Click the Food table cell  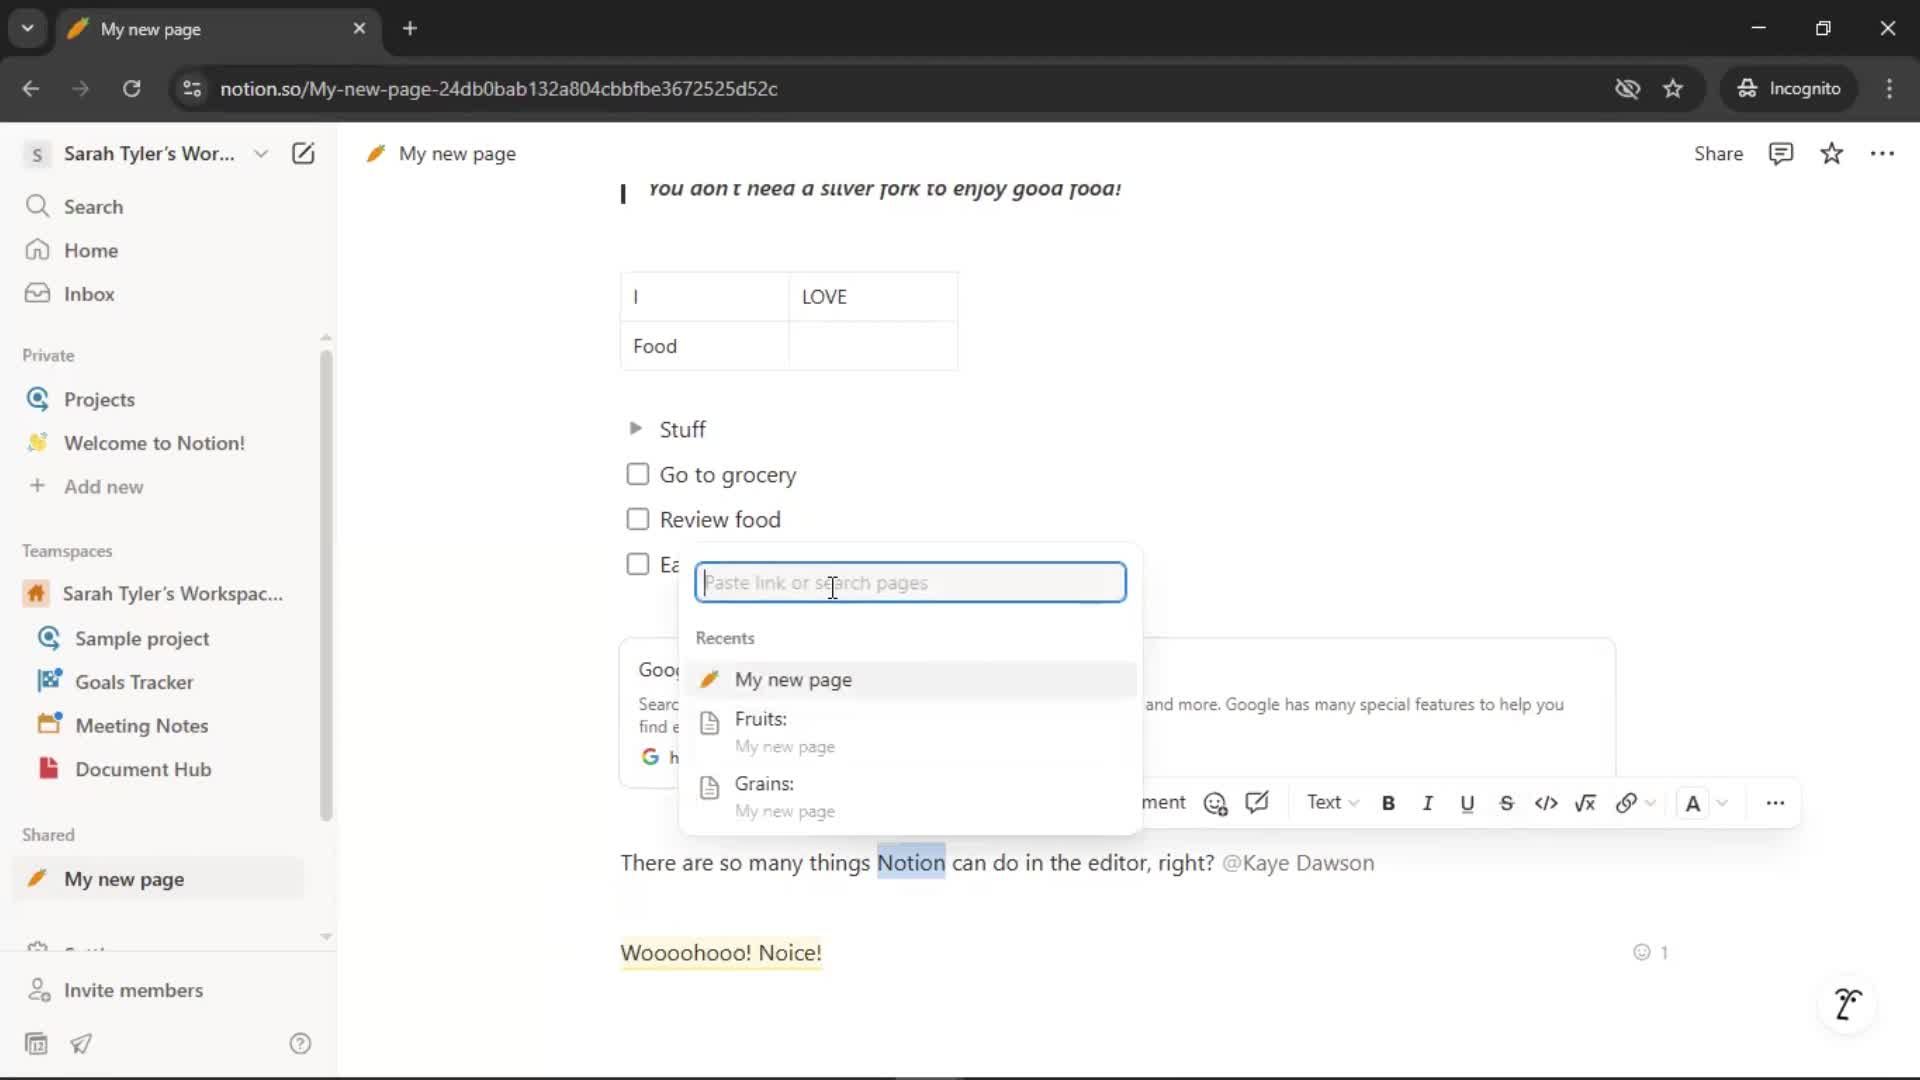point(705,346)
